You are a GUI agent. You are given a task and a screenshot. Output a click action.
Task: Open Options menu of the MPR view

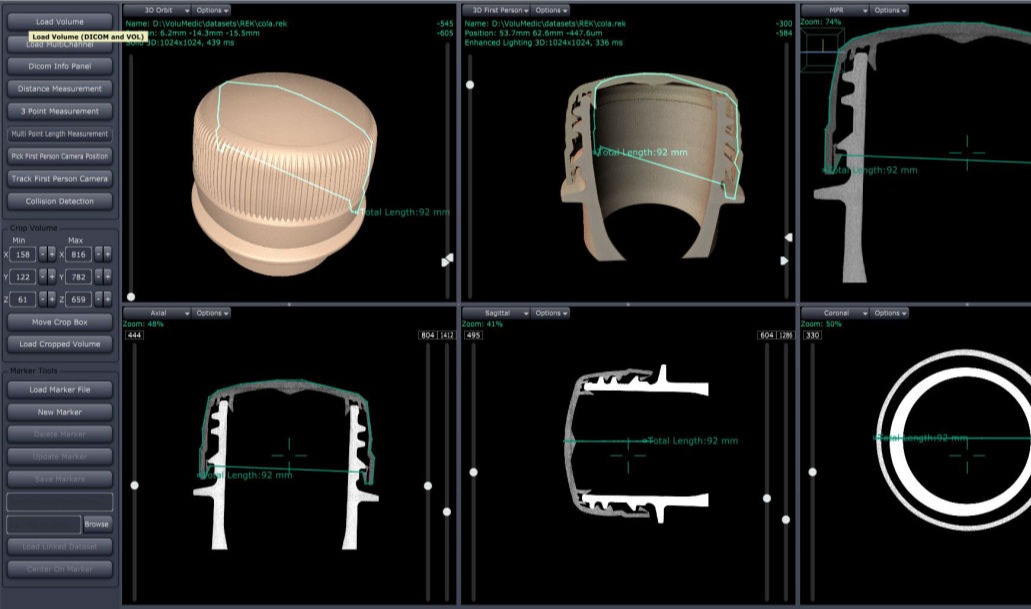pyautogui.click(x=889, y=10)
